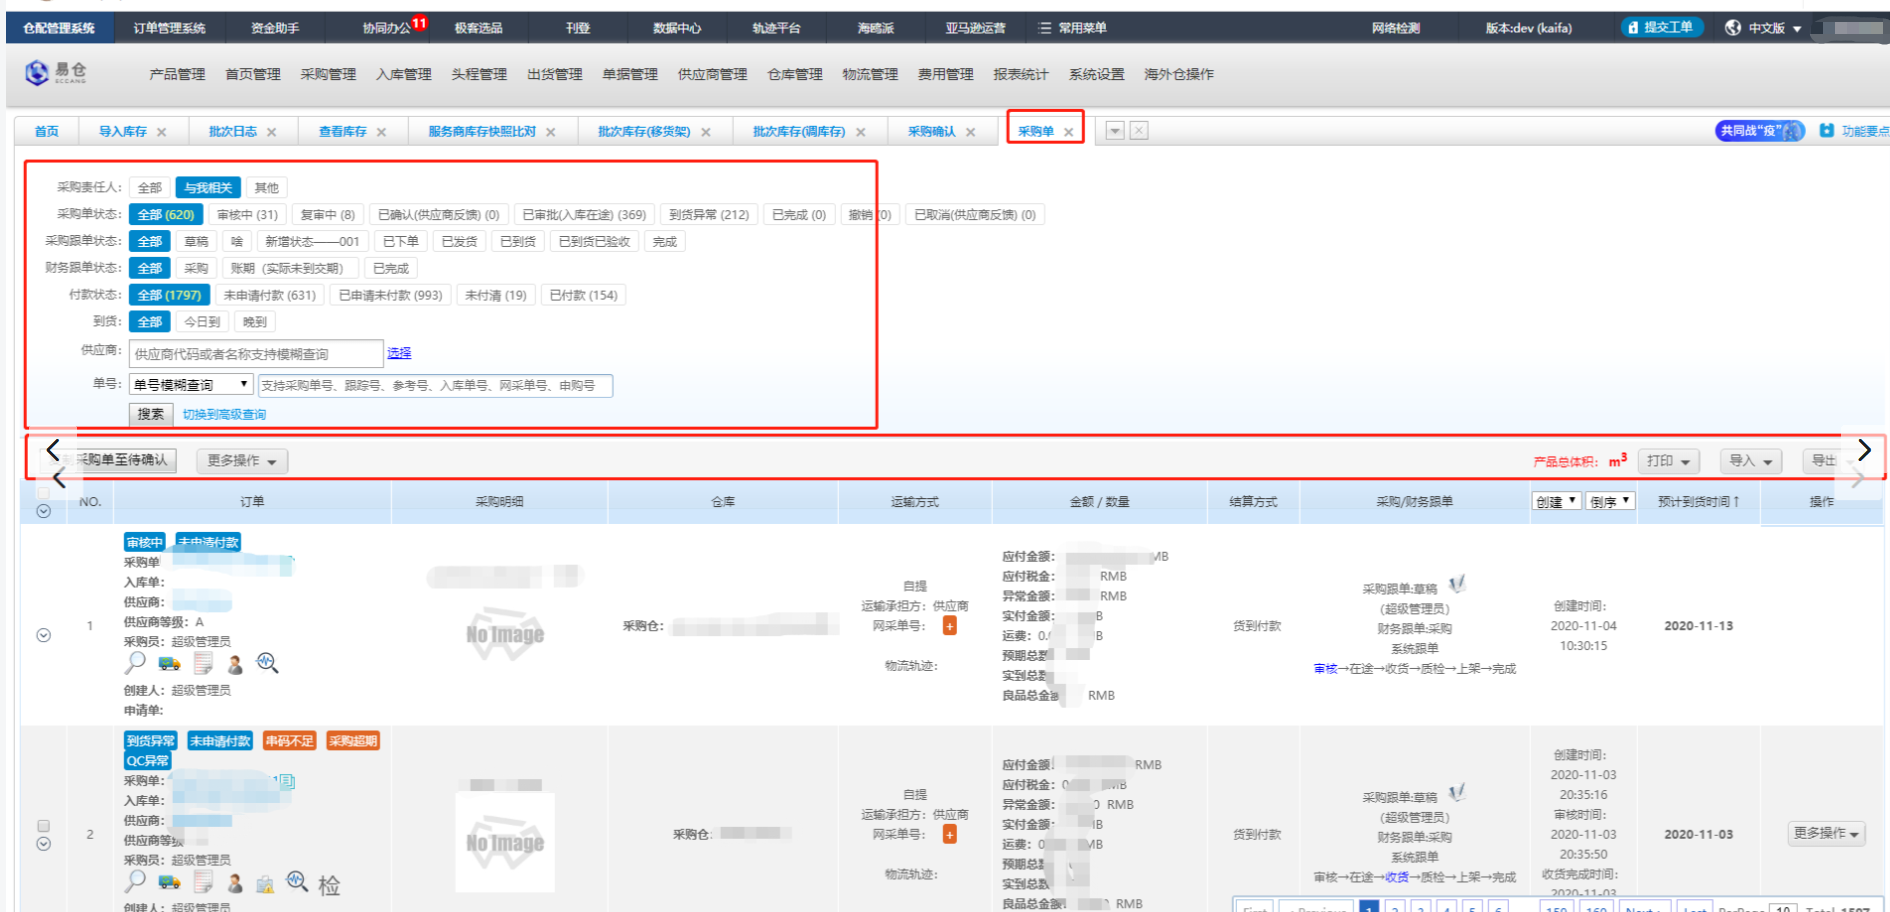Select the tracking magnifier icon in row 1
The width and height of the screenshot is (1890, 912).
tap(268, 662)
